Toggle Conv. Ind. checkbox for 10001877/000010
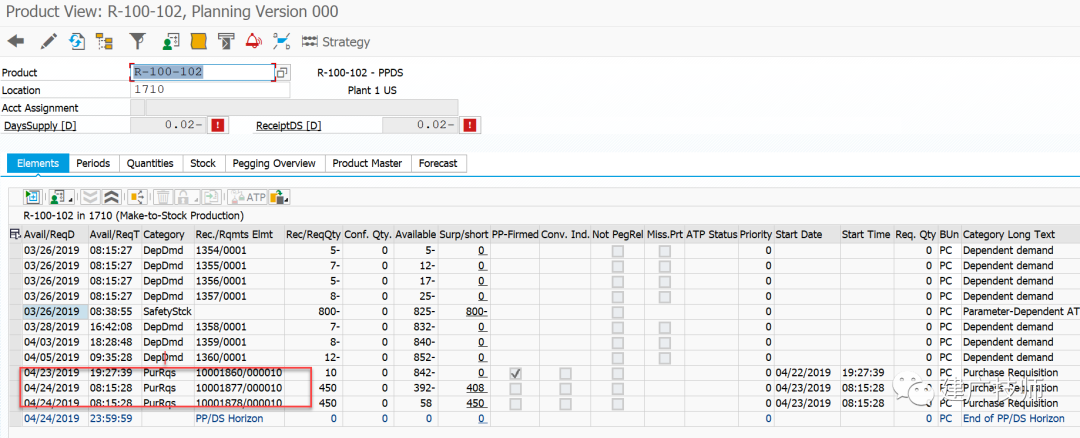 (565, 388)
